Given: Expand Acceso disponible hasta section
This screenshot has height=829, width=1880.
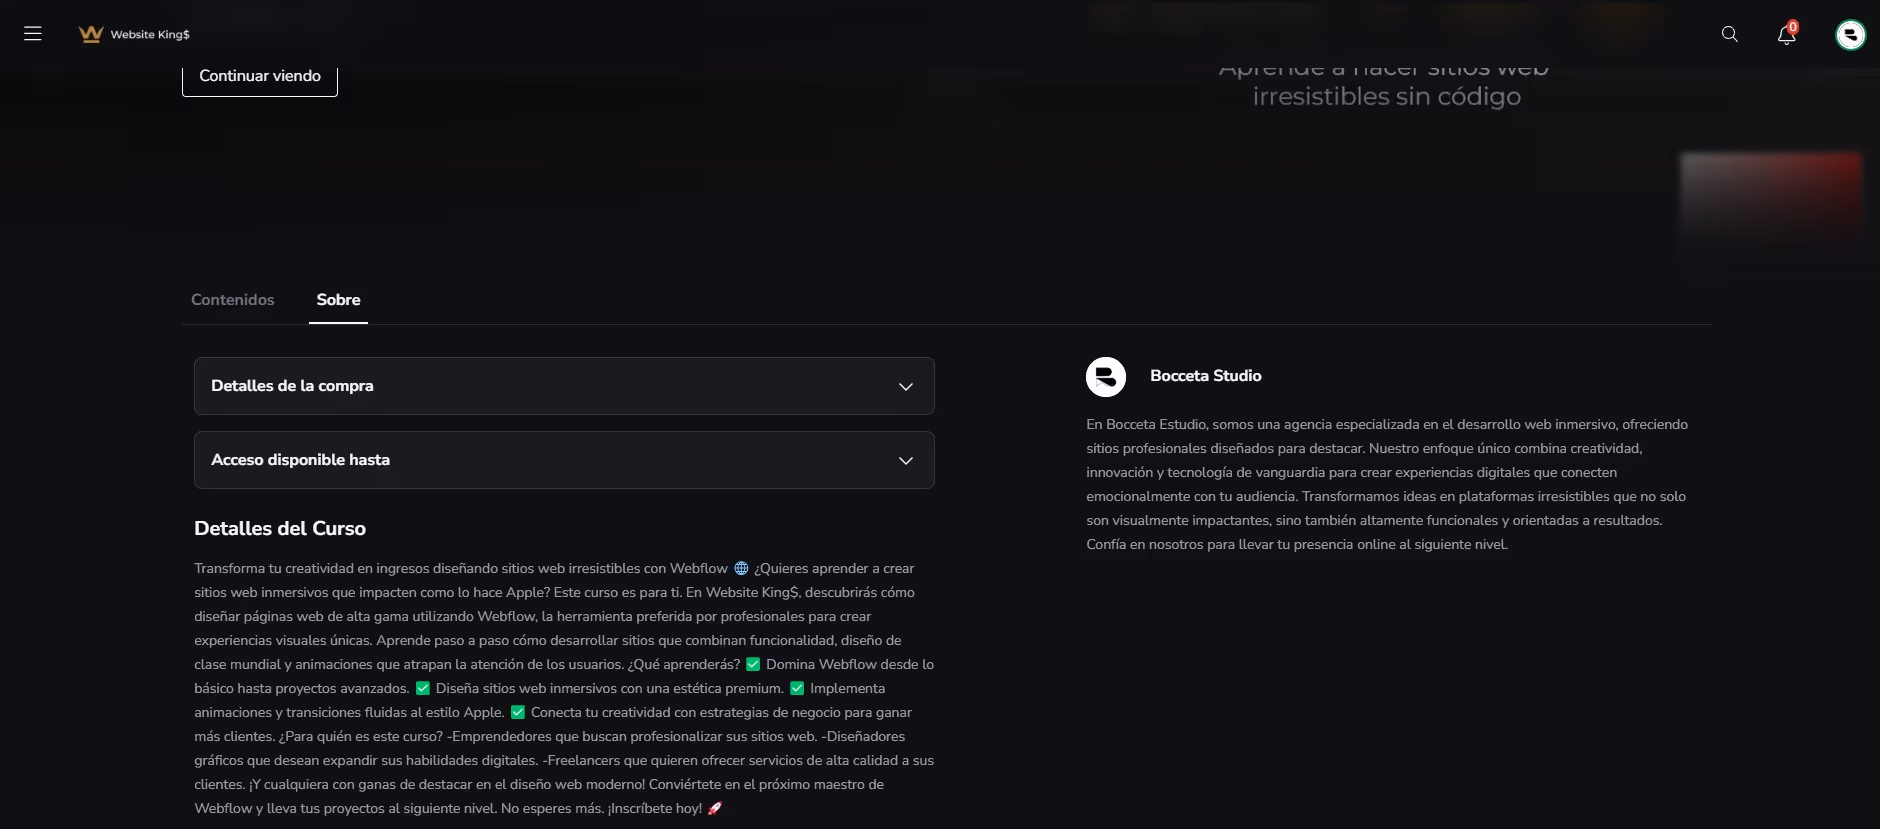Looking at the screenshot, I should tap(564, 460).
